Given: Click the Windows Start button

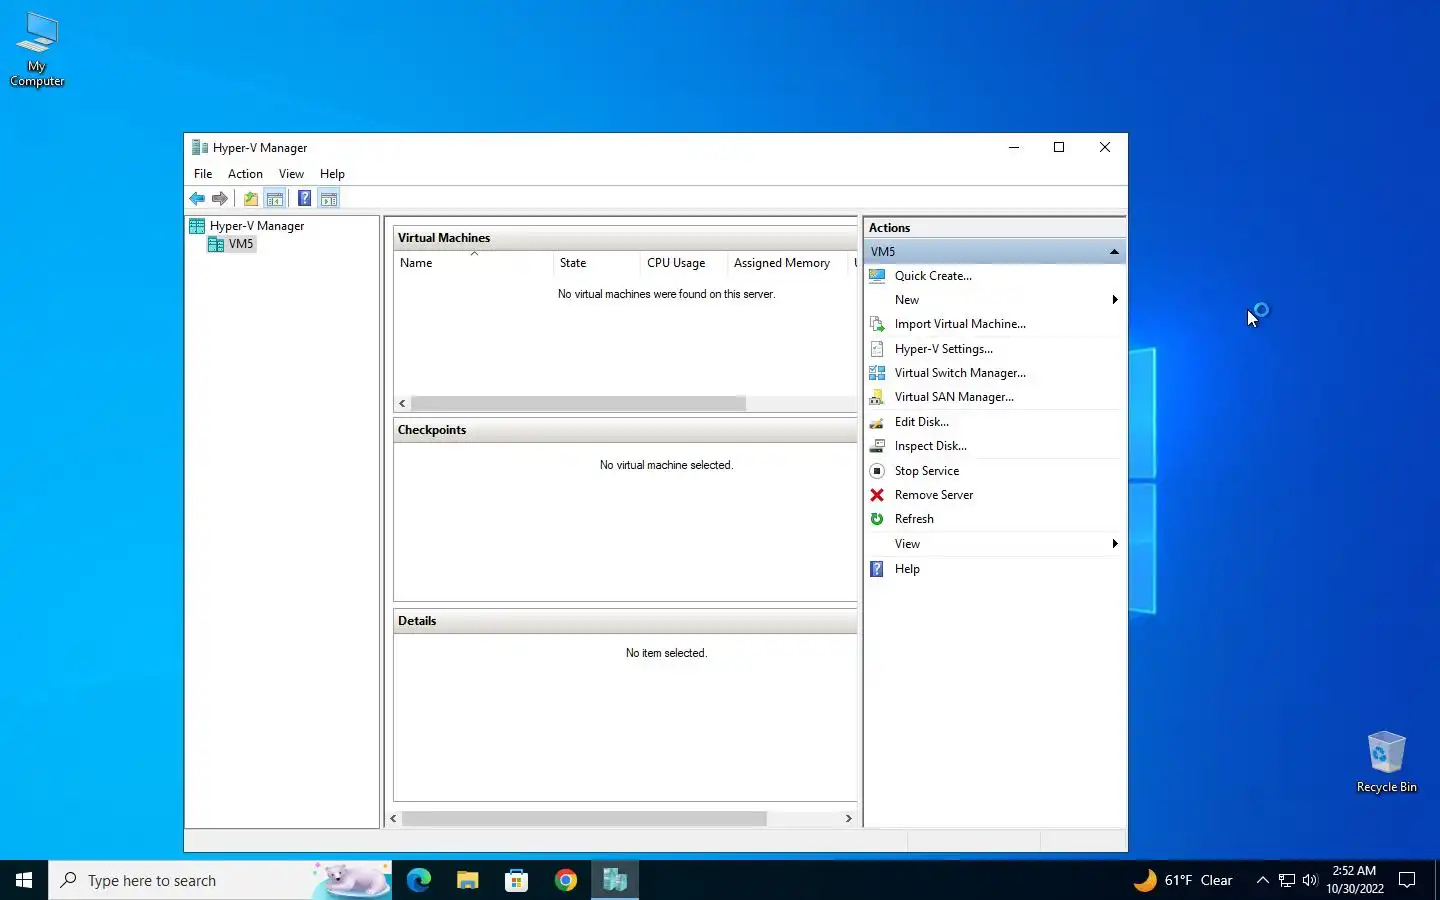Looking at the screenshot, I should [x=24, y=880].
